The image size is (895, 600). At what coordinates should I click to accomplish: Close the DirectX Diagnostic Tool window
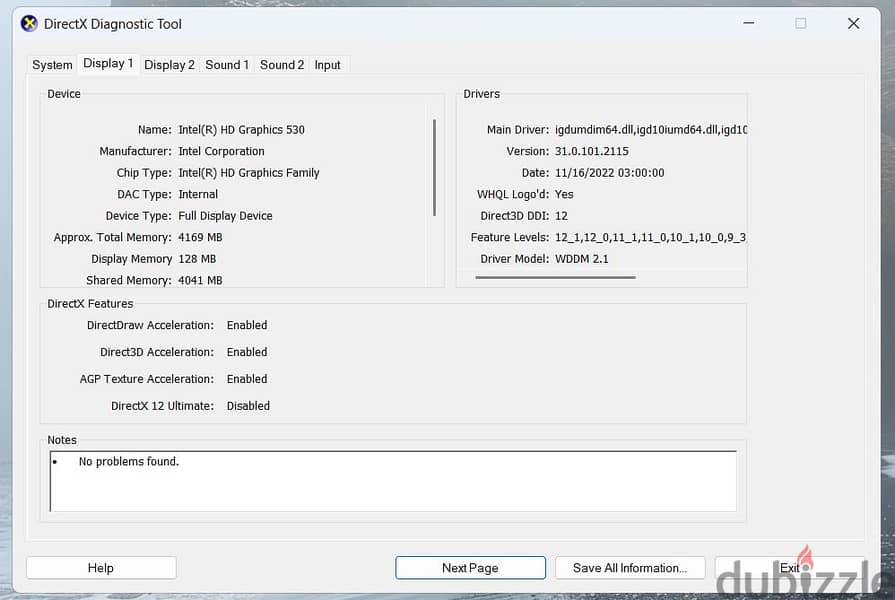tap(853, 23)
